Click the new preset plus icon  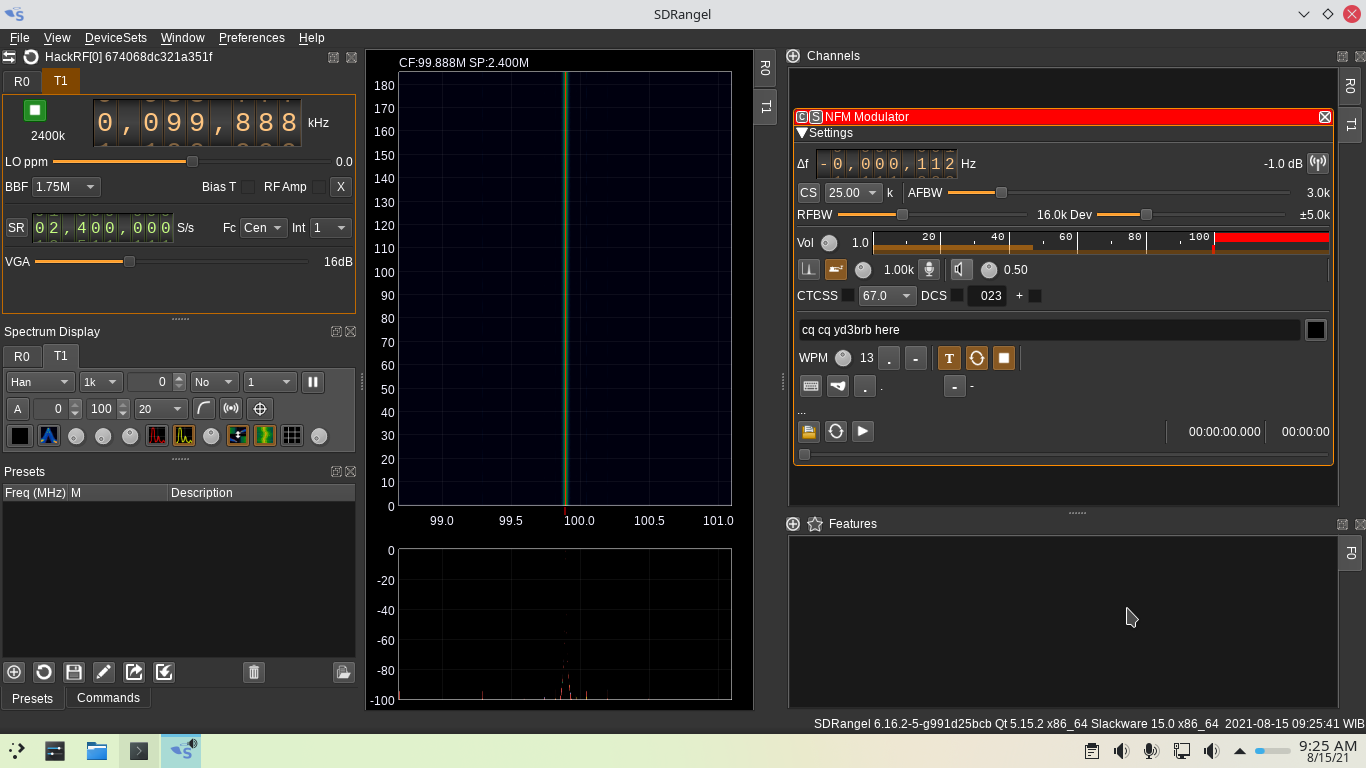[14, 672]
